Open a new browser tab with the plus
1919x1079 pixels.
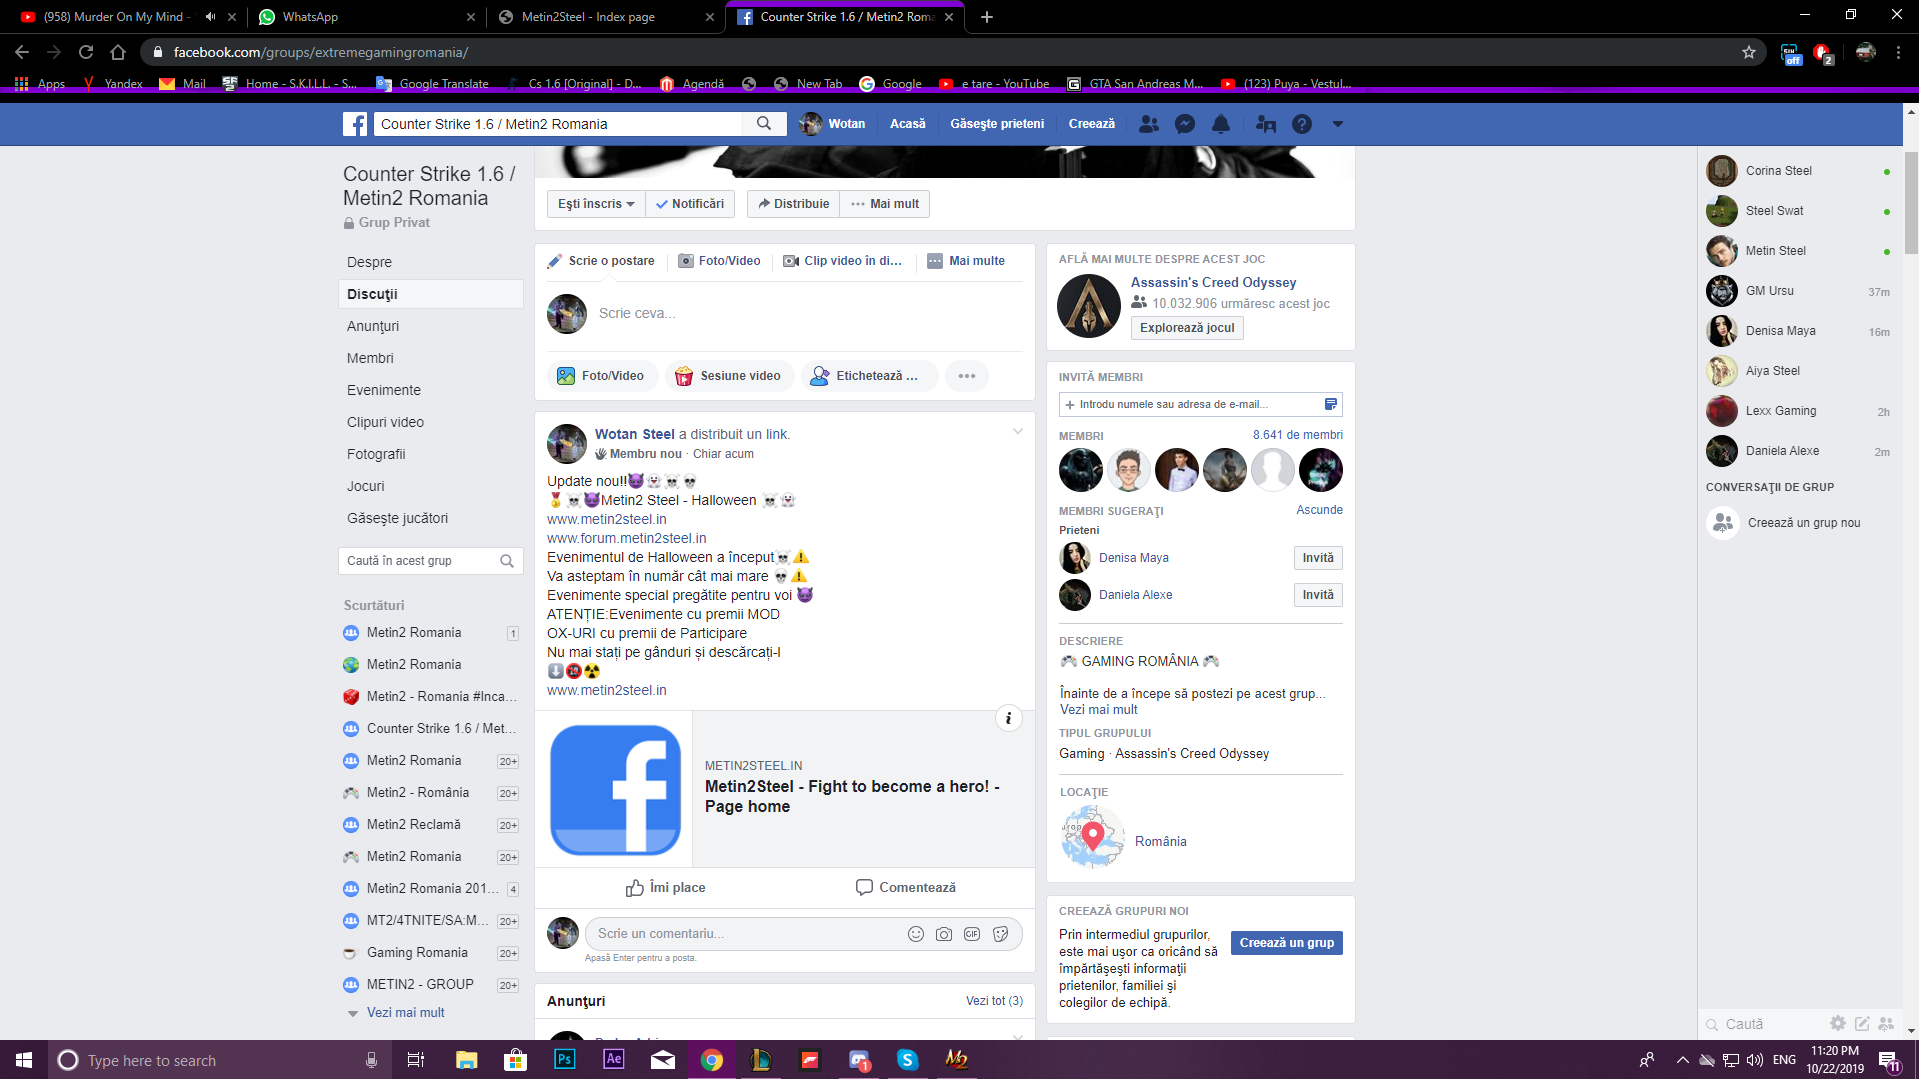pos(987,16)
